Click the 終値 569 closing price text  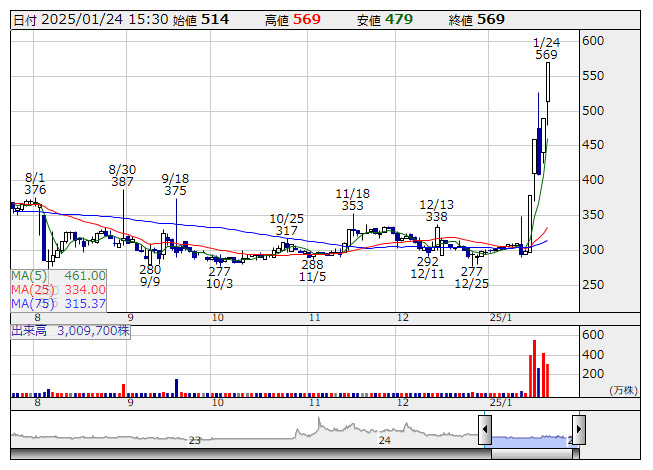click(477, 20)
